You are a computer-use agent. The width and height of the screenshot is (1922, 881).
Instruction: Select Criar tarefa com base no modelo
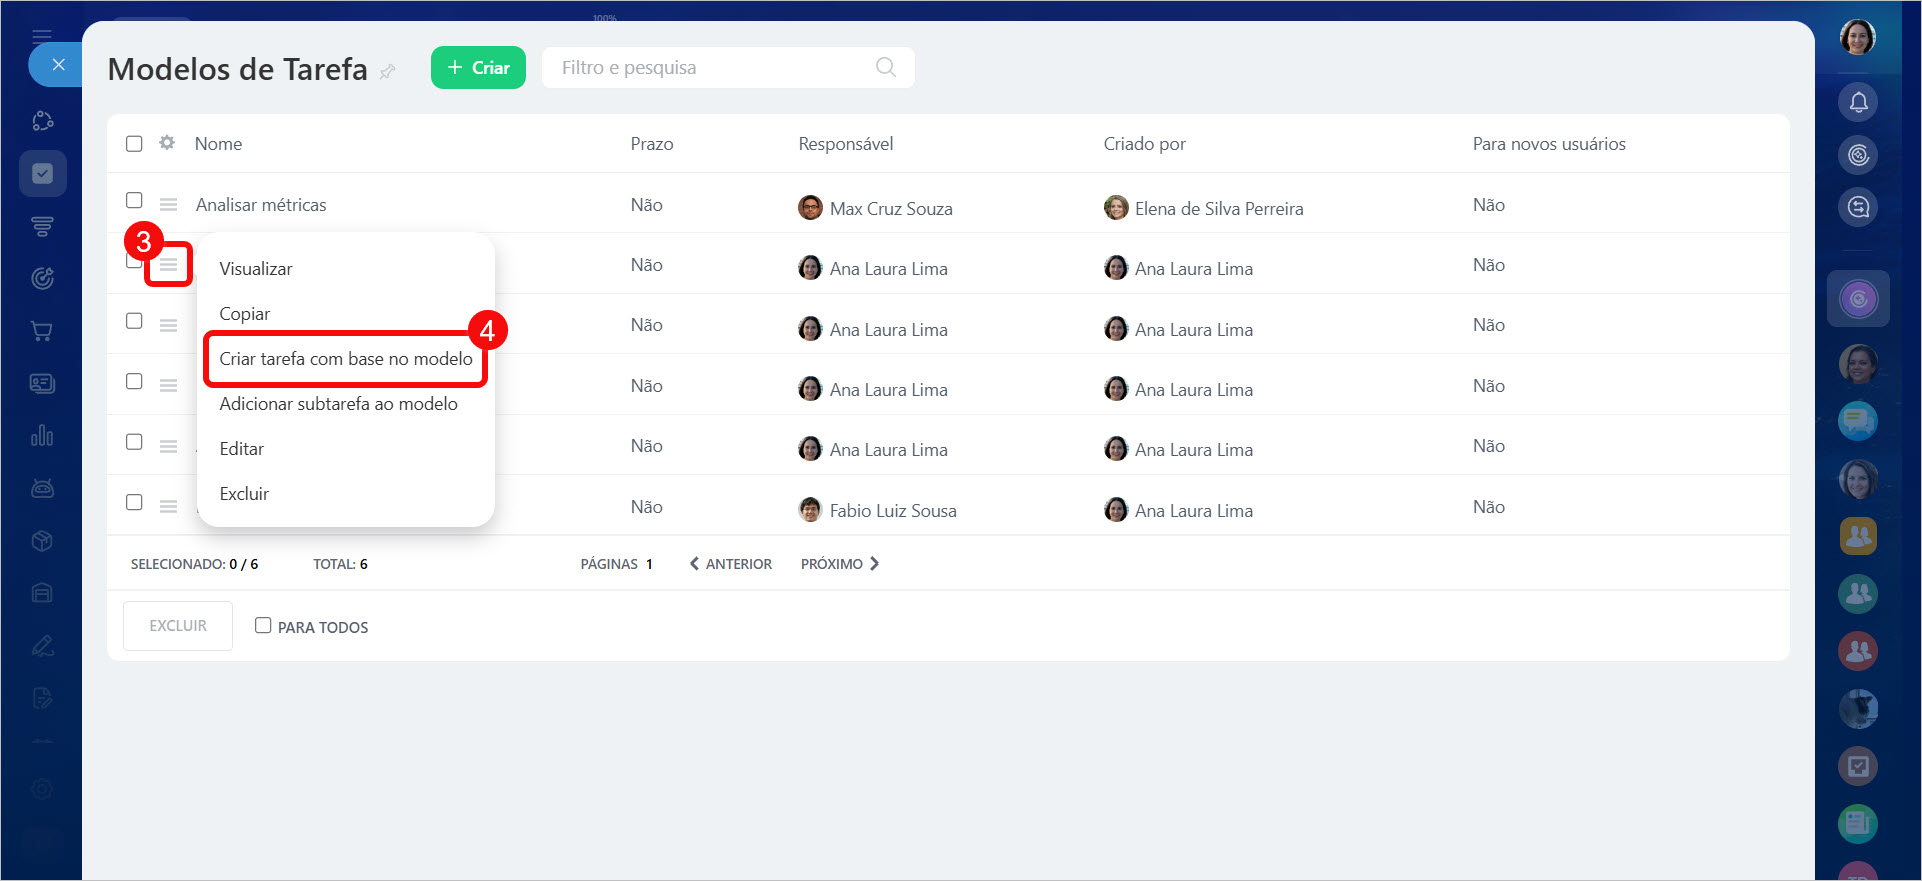point(345,359)
